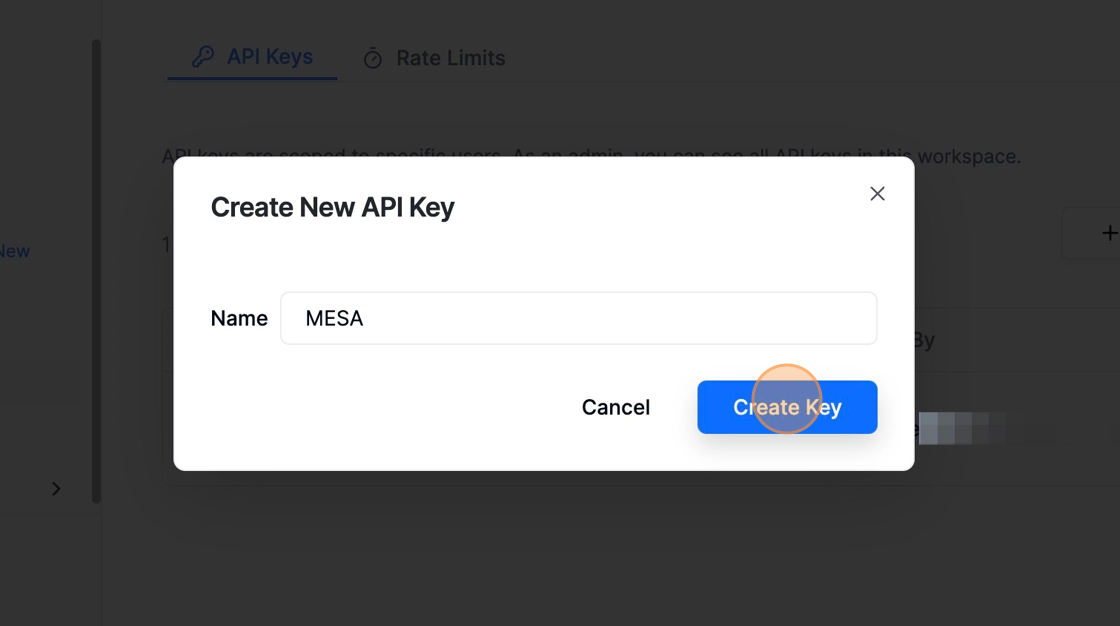Click the partially visible New link
Viewport: 1120px width, 626px height.
14,251
